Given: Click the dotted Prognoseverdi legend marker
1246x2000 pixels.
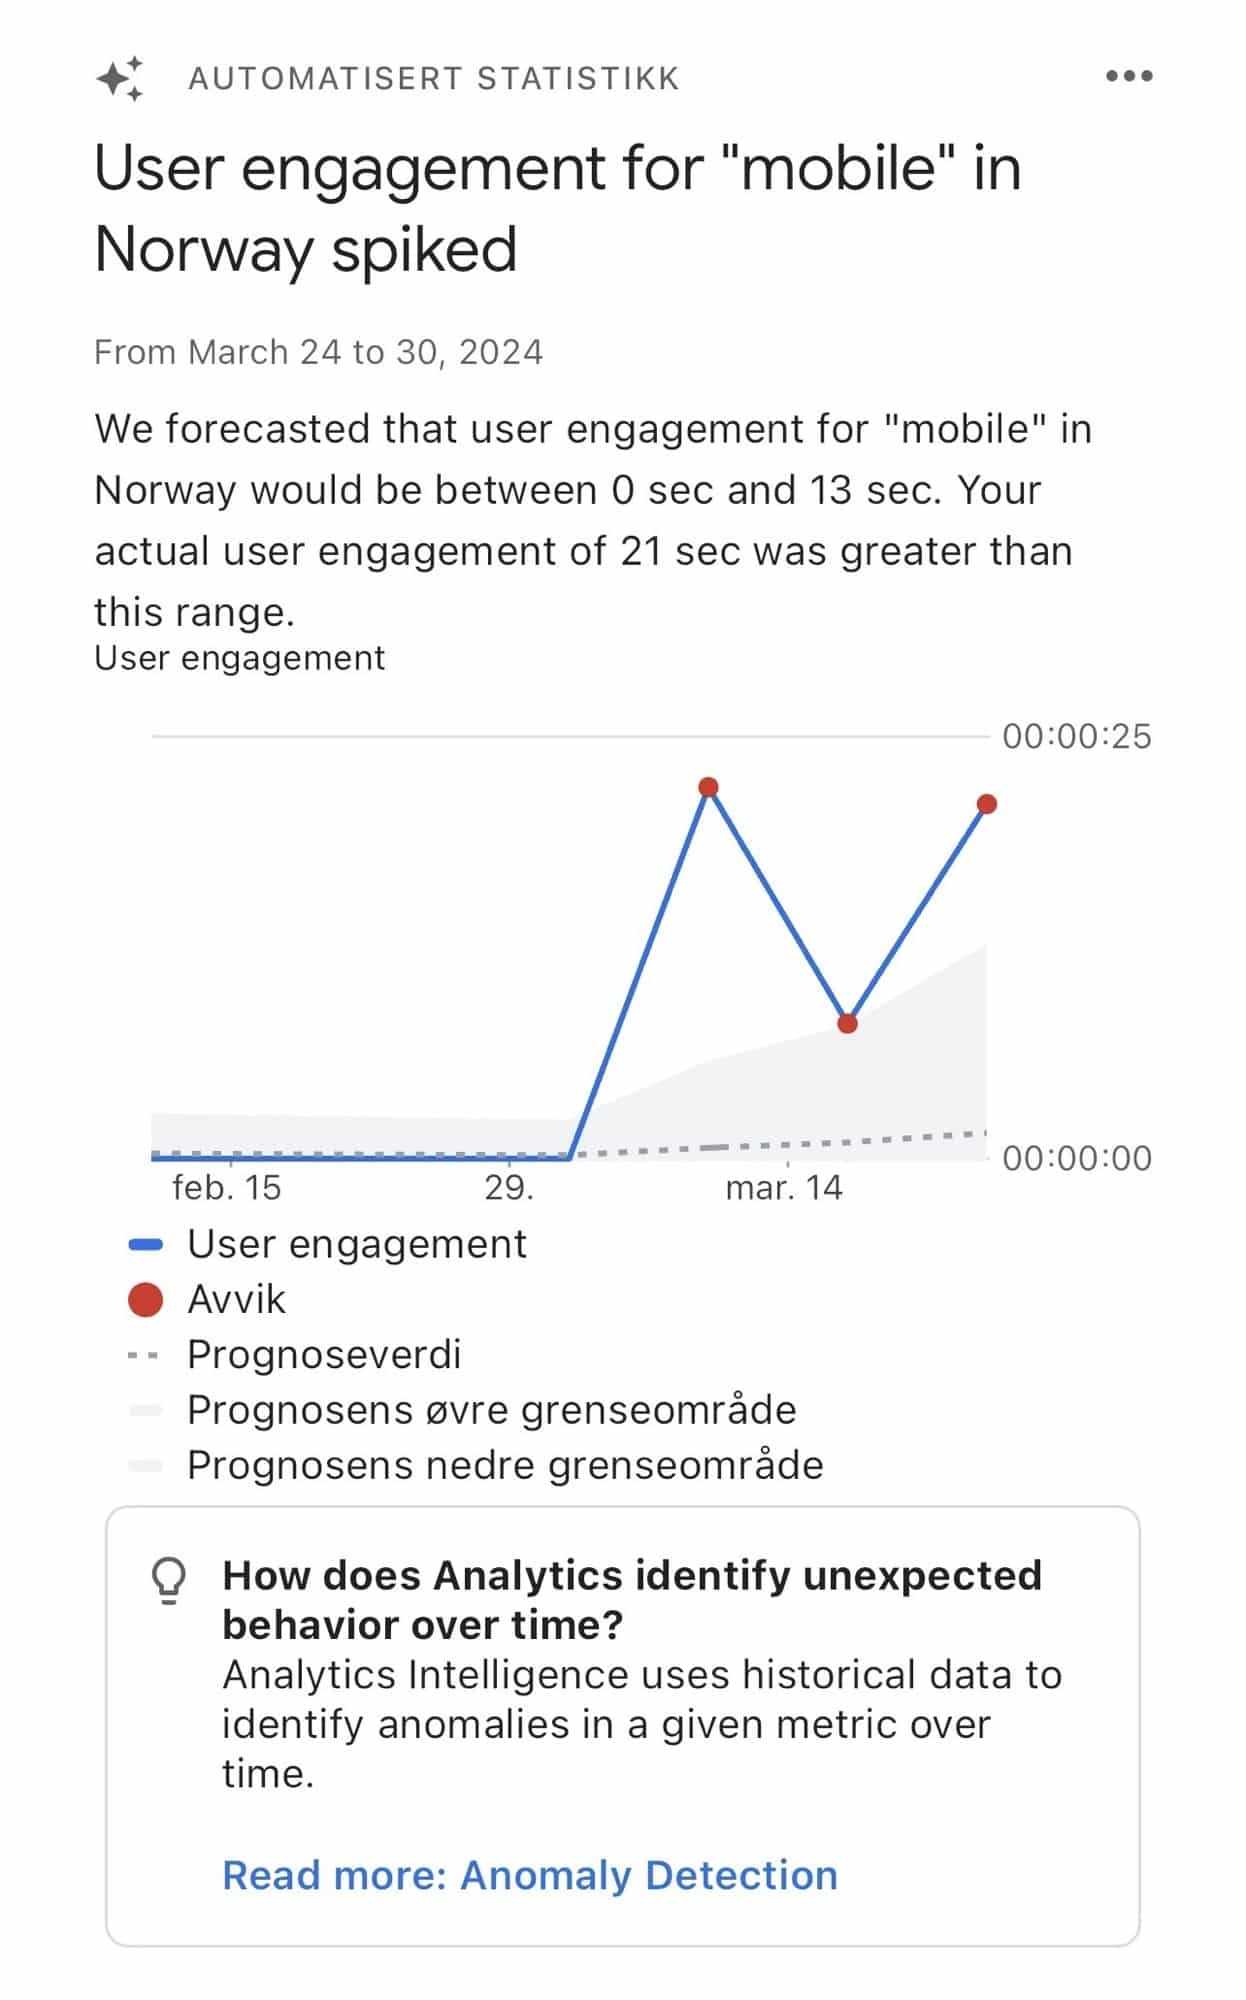Looking at the screenshot, I should click(144, 1356).
